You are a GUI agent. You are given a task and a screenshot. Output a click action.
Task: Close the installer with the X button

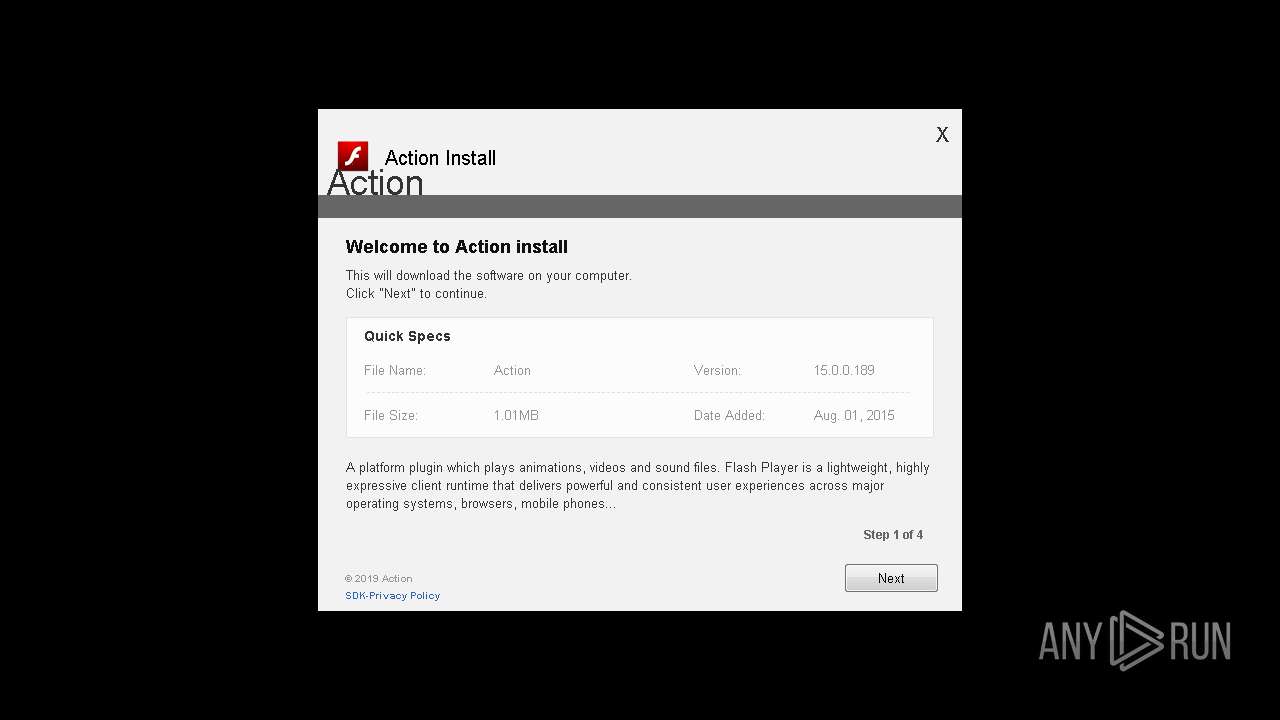(x=942, y=135)
